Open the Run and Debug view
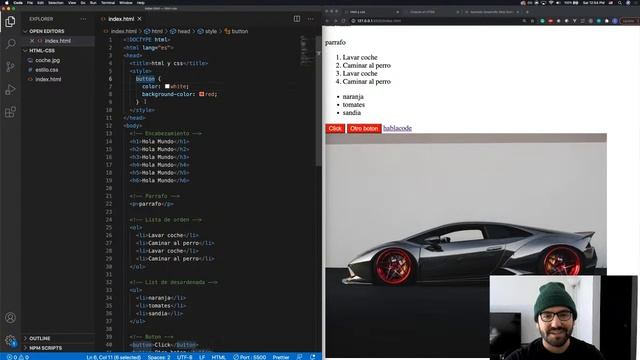Viewport: 640px width, 360px height. pyautogui.click(x=10, y=89)
